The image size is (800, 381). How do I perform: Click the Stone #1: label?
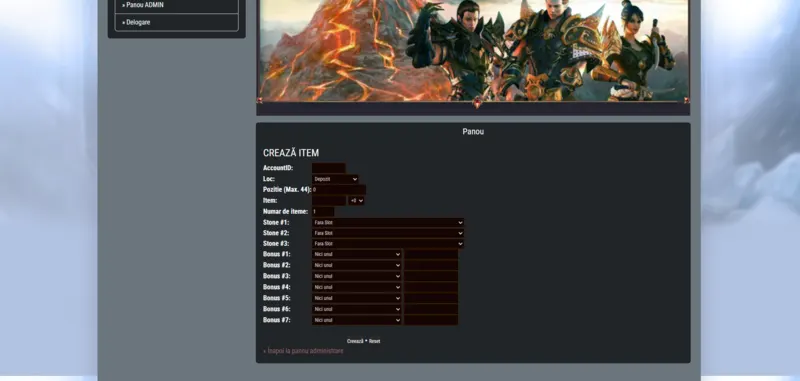276,222
